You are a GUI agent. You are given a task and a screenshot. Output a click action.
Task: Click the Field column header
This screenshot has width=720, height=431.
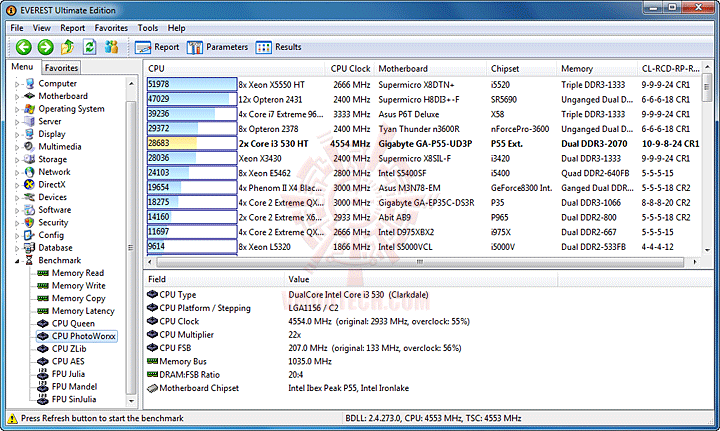coord(214,279)
